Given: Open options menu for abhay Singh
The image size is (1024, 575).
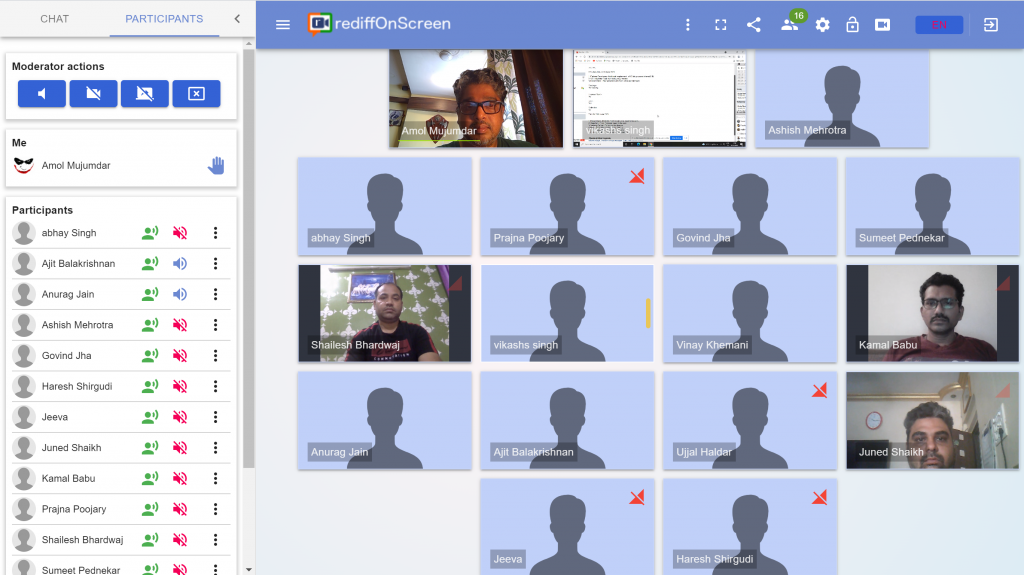Looking at the screenshot, I should [x=216, y=233].
